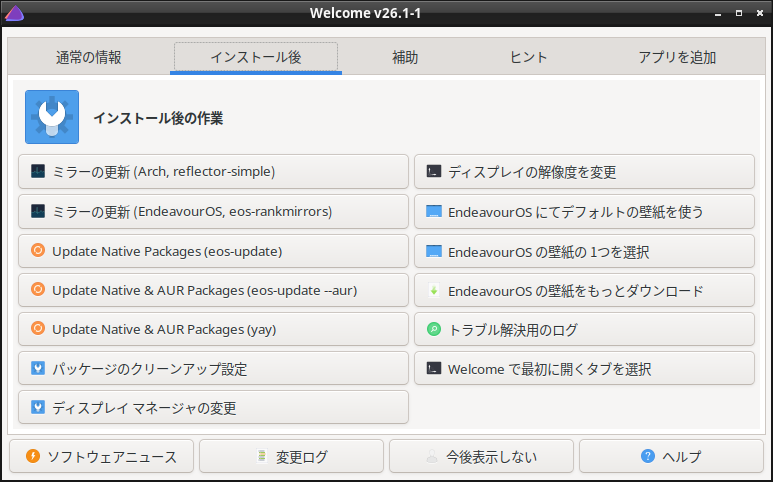Click the package cleanup settings icon
Screen dimensions: 773x482
[38, 369]
